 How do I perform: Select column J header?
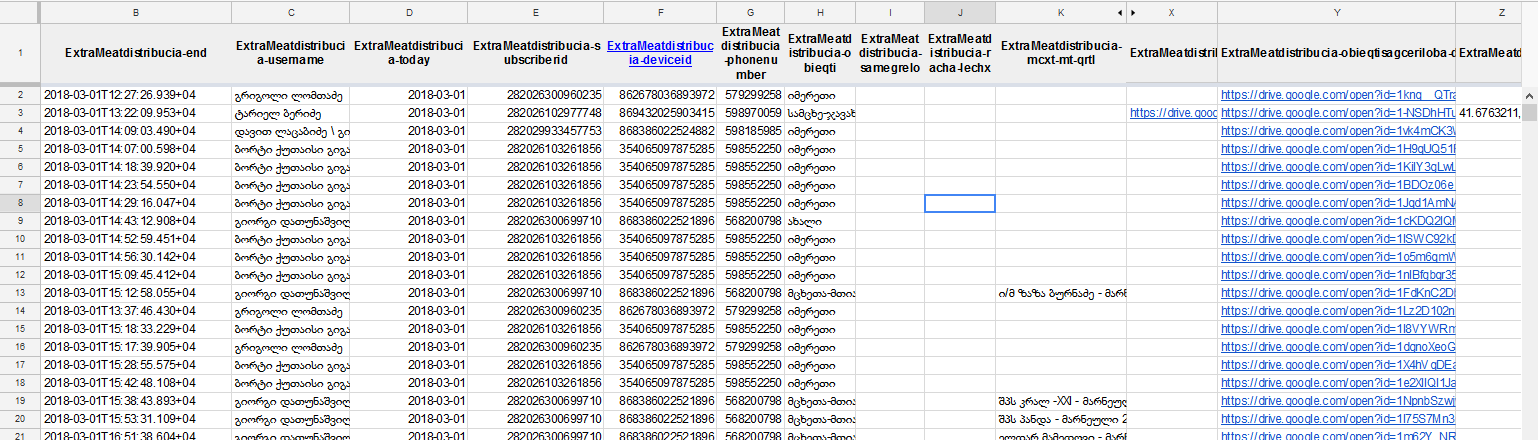click(x=960, y=12)
